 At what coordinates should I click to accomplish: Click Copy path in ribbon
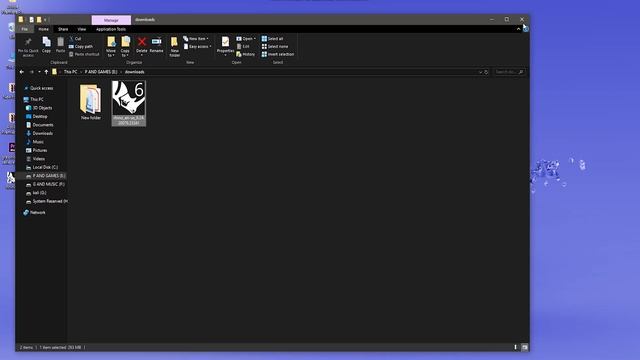[x=81, y=47]
